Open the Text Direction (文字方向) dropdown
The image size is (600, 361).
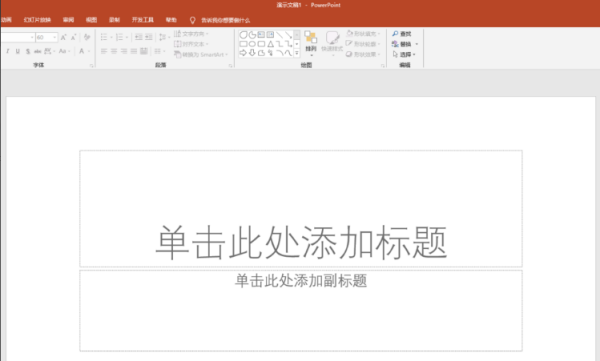(x=191, y=34)
